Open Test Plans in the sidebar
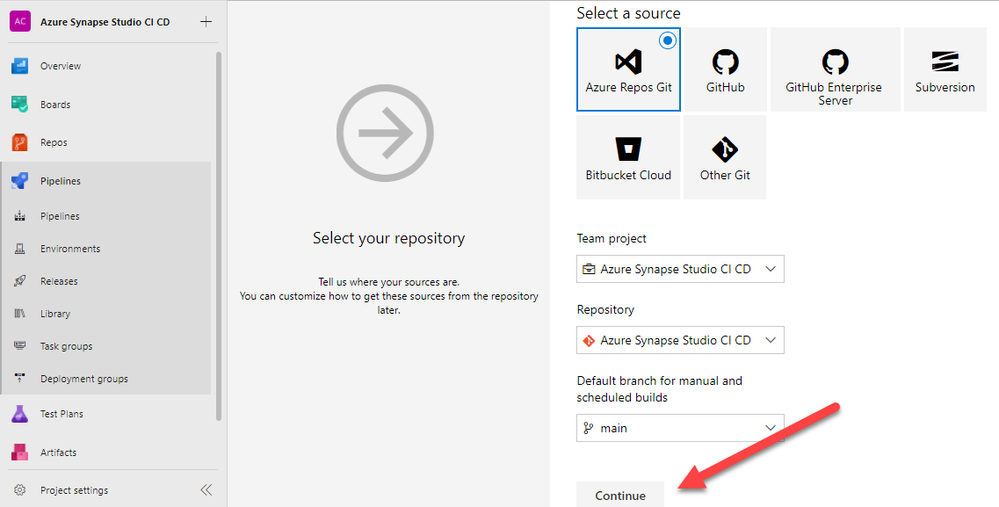Viewport: 999px width, 507px height. tap(62, 414)
